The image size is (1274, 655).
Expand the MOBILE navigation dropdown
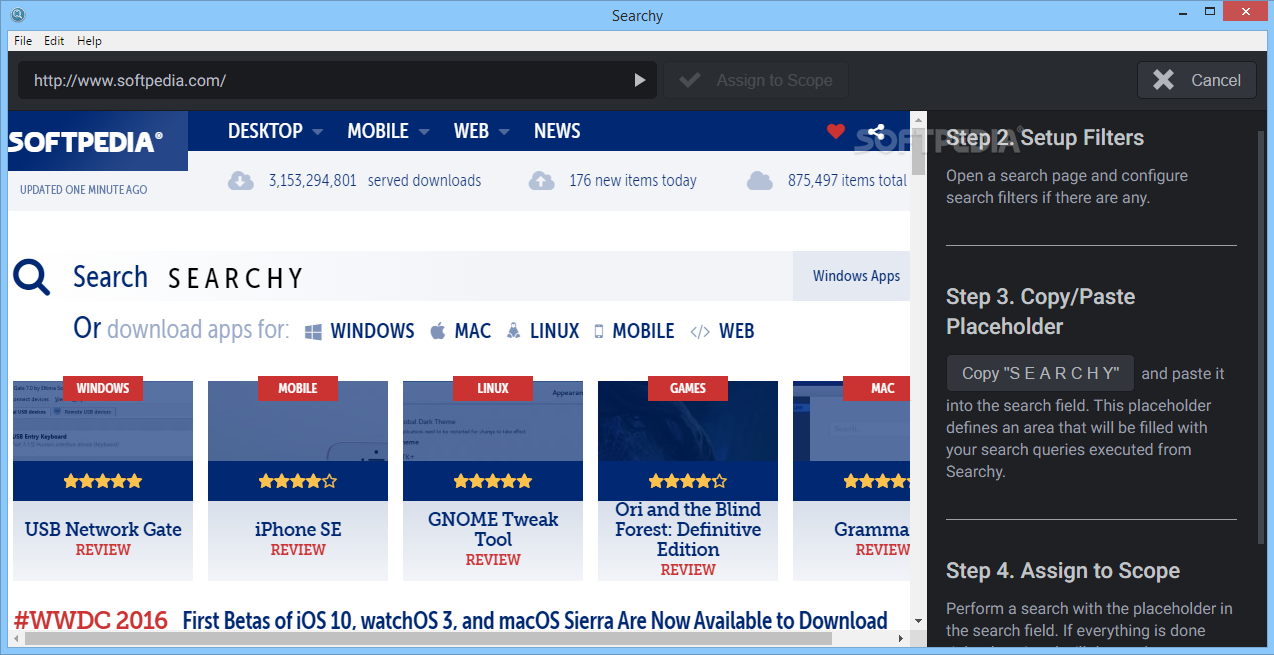click(388, 131)
